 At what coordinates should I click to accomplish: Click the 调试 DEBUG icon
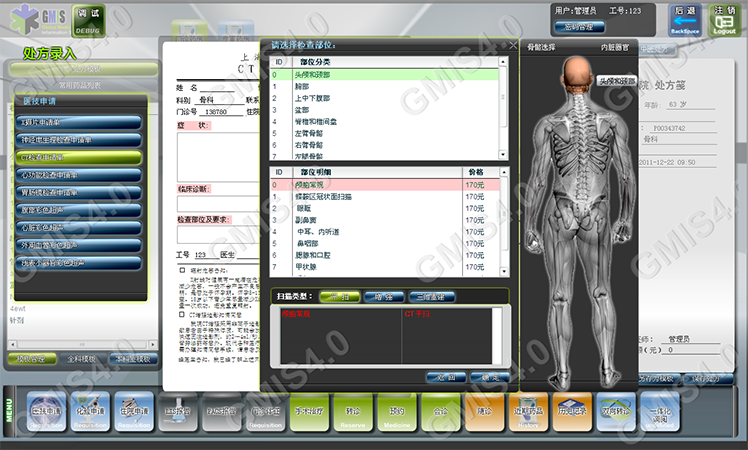(88, 21)
